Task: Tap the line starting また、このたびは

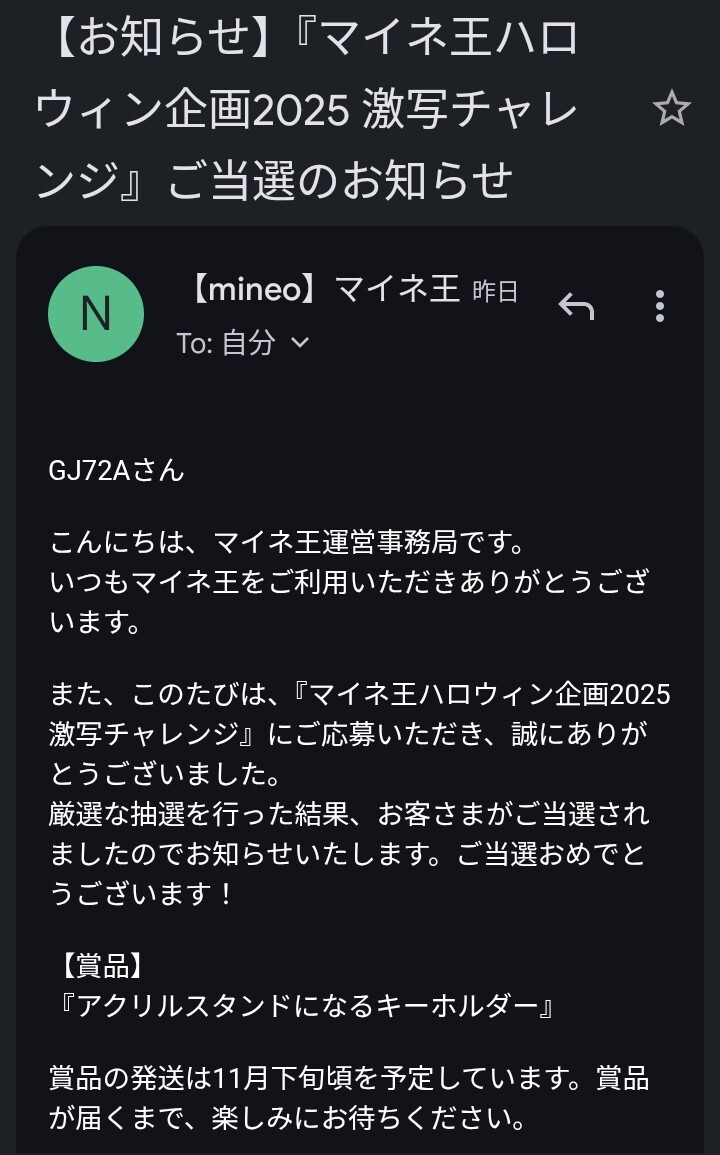Action: (359, 695)
